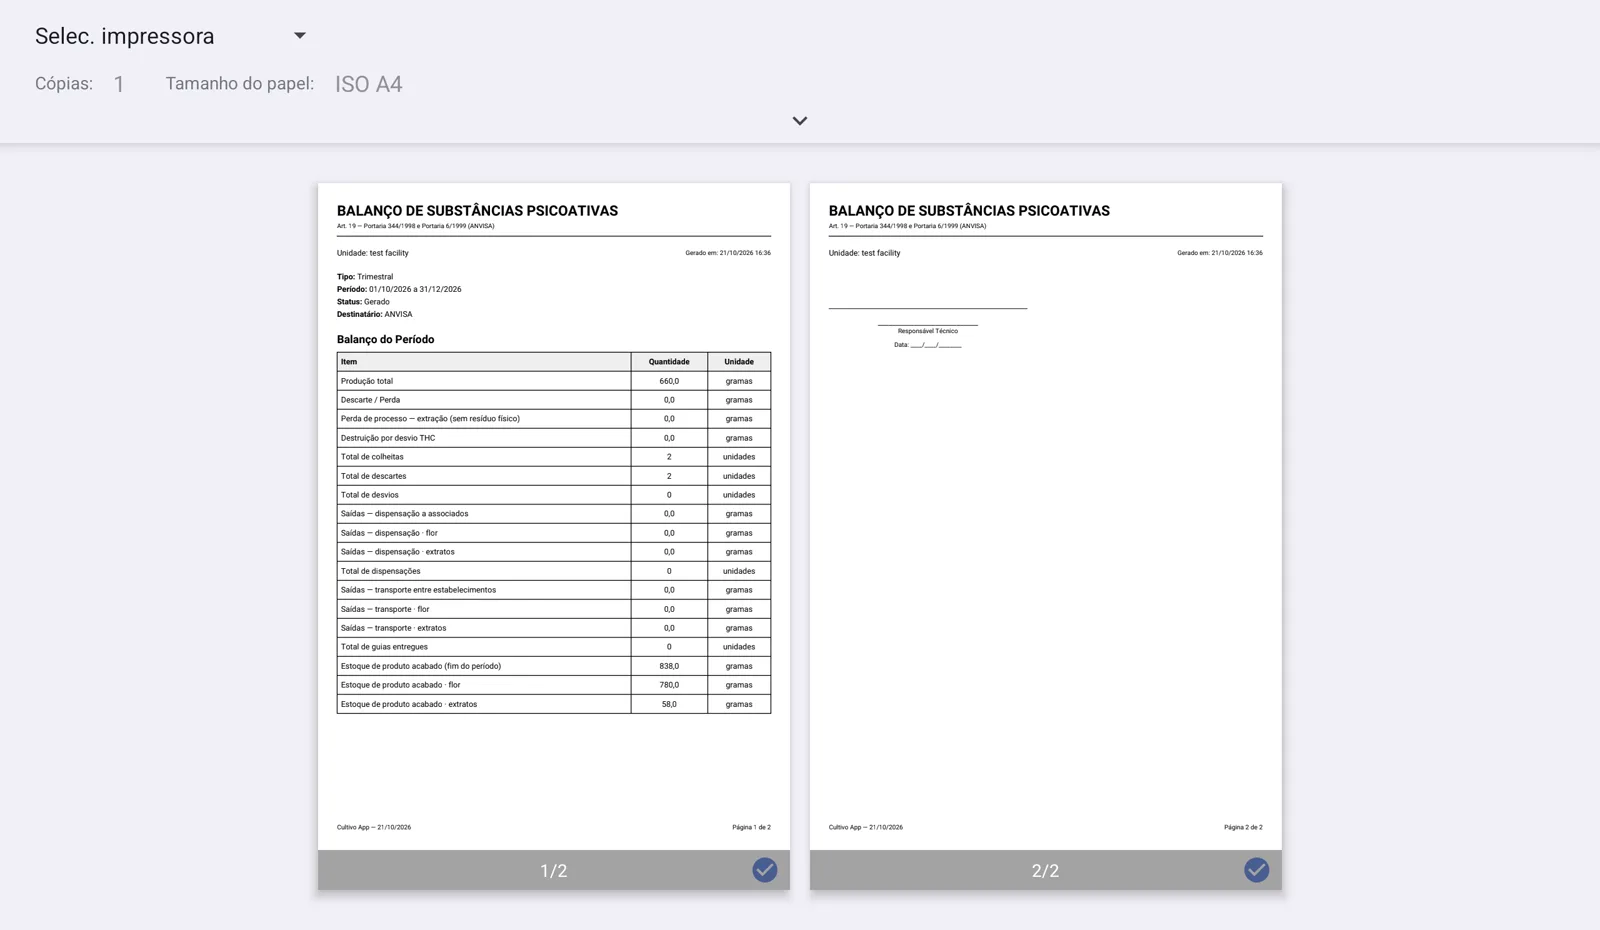Screen dimensions: 1600x930
Task: Open the Selec. impressora printer dropdown
Action: 171,36
